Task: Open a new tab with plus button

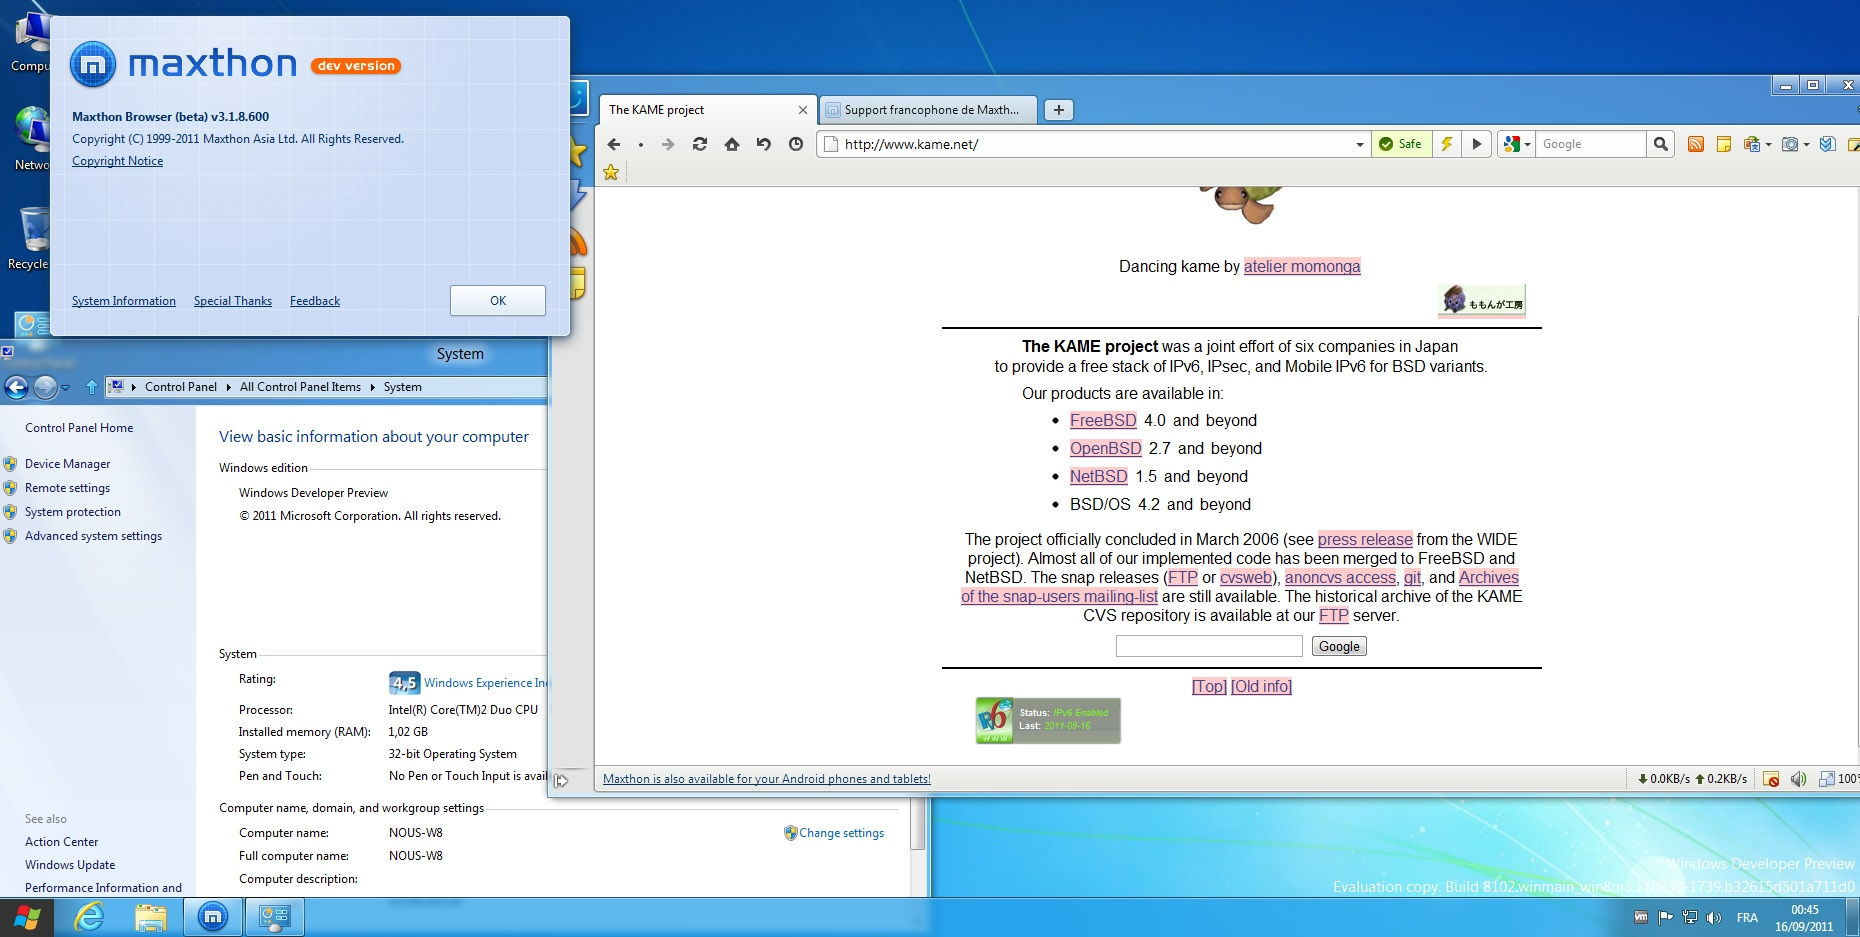Action: [x=1058, y=110]
